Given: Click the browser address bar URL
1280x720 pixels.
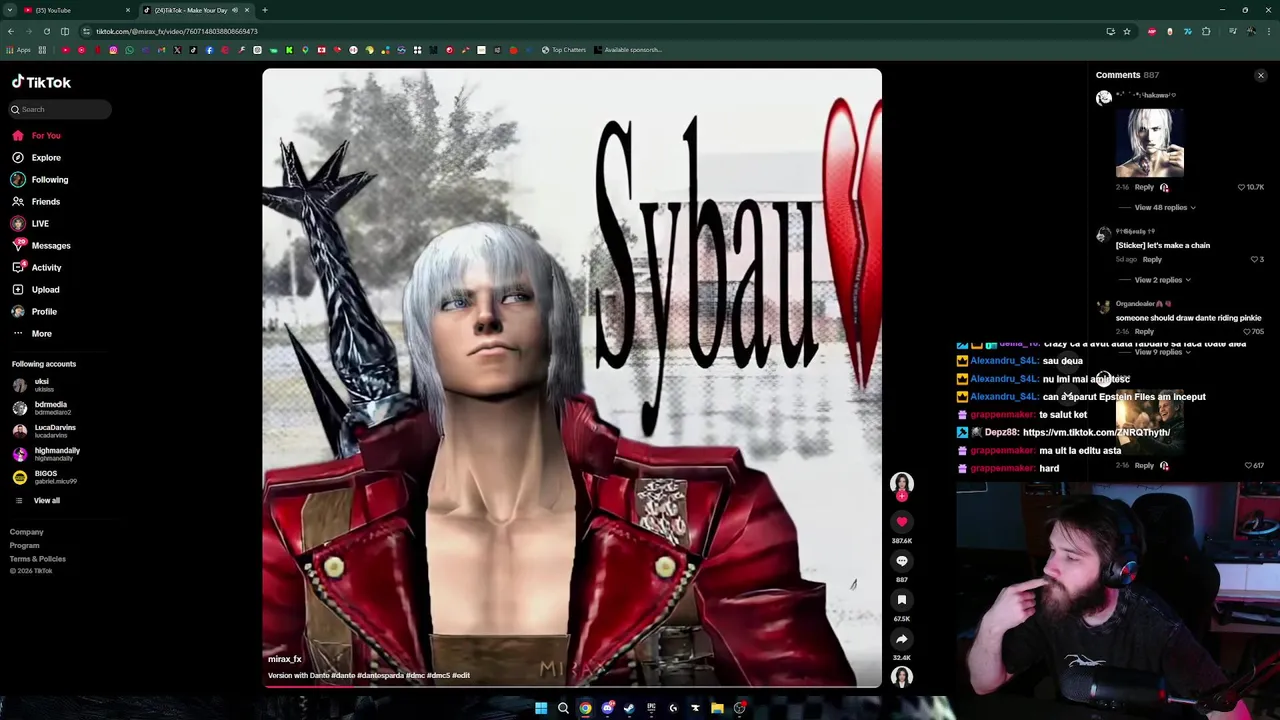Looking at the screenshot, I should pyautogui.click(x=177, y=32).
